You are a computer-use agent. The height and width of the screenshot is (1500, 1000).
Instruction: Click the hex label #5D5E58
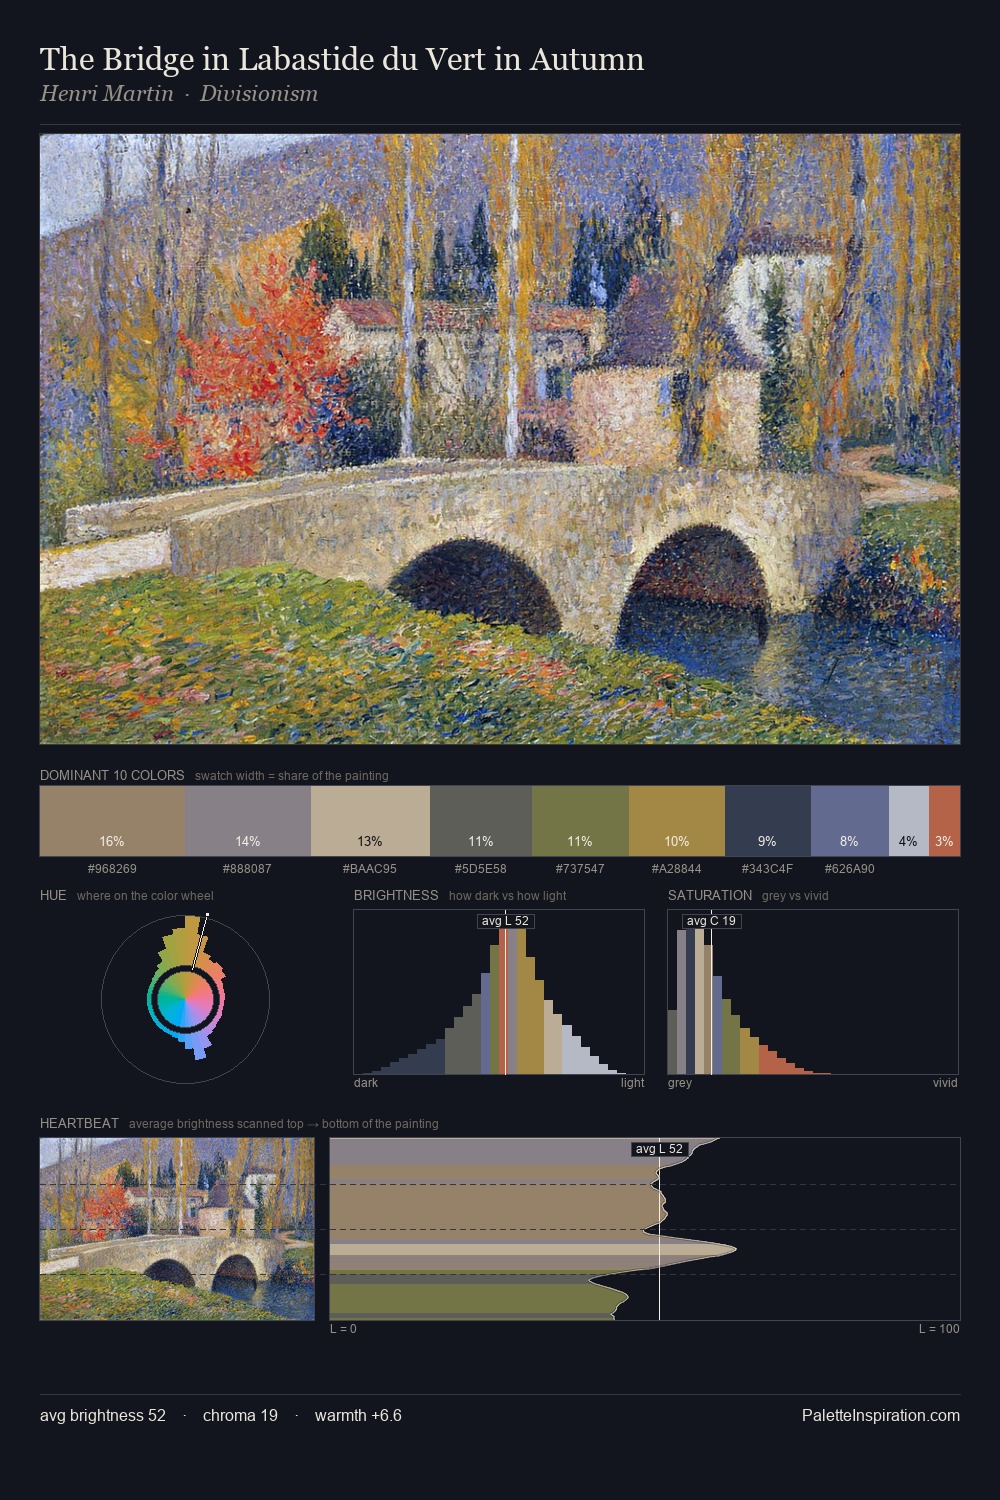[480, 869]
